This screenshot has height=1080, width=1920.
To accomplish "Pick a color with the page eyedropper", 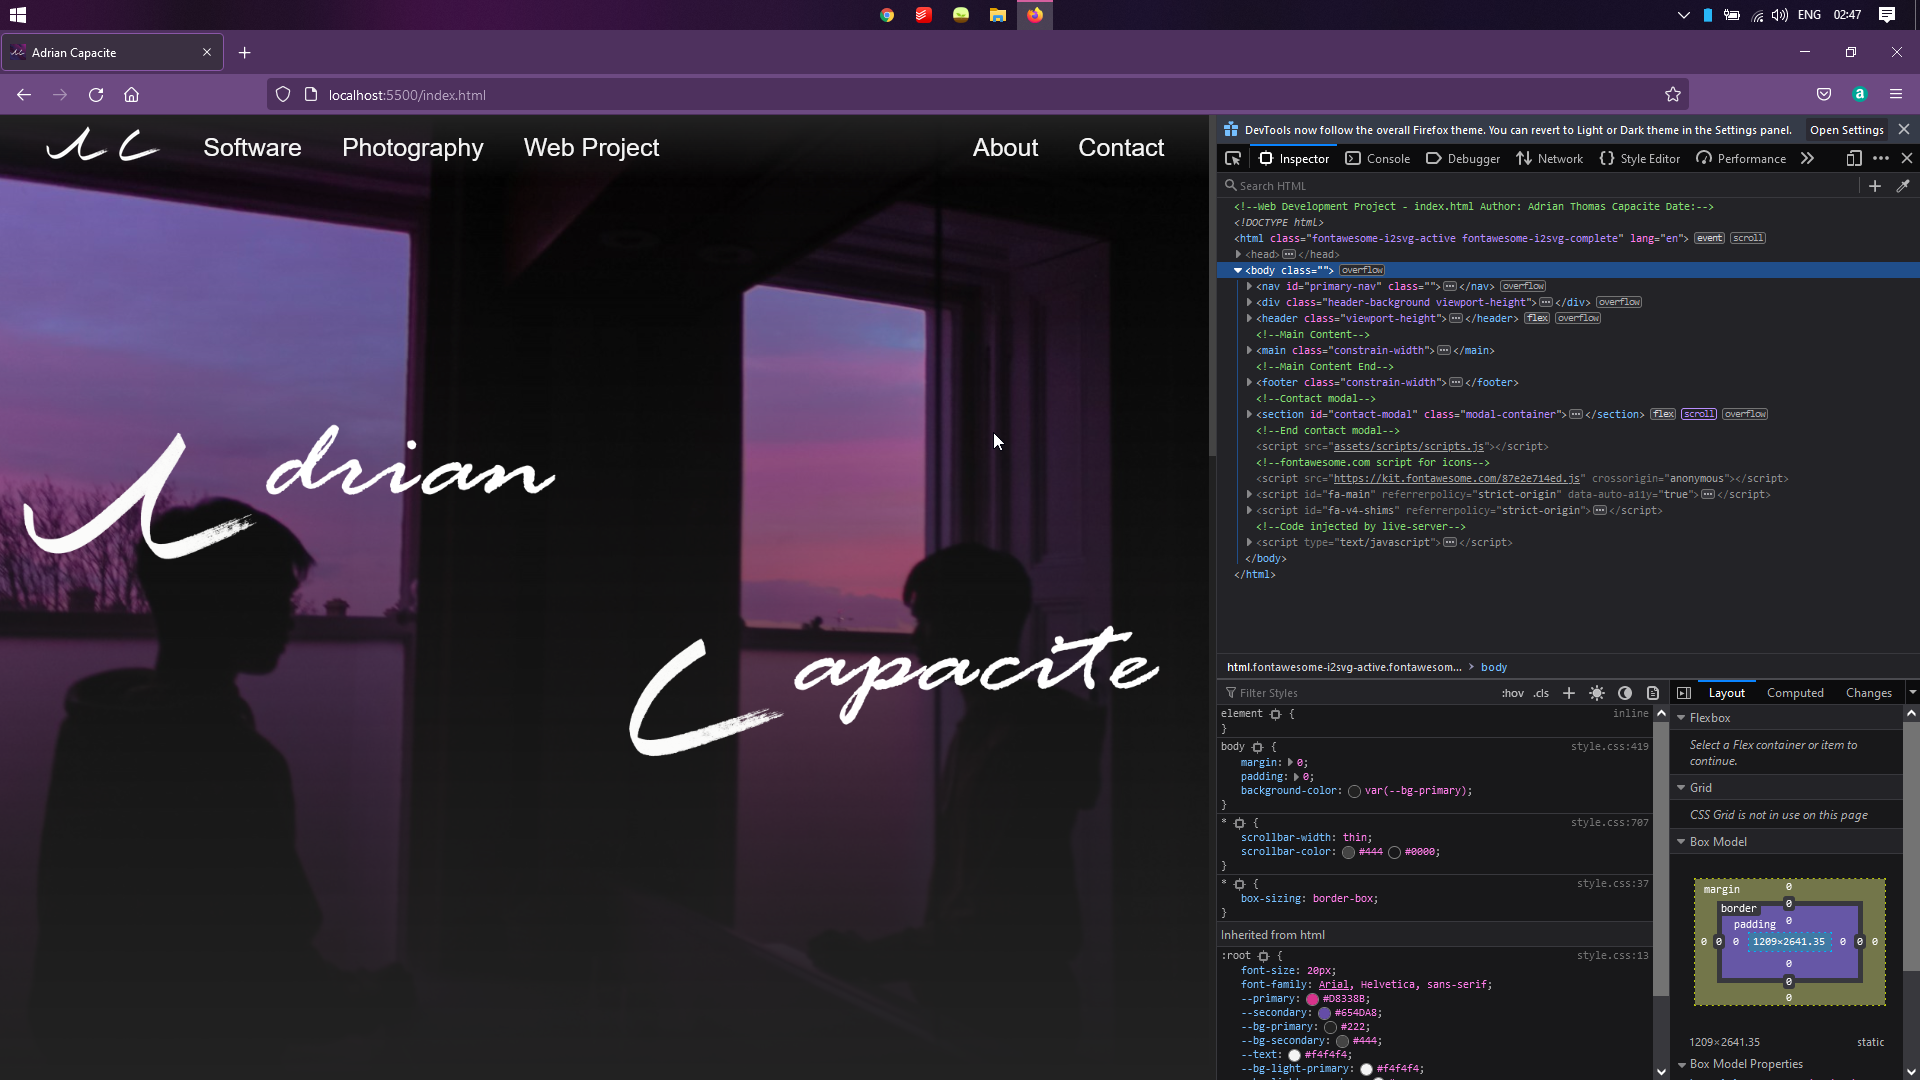I will coord(1903,186).
